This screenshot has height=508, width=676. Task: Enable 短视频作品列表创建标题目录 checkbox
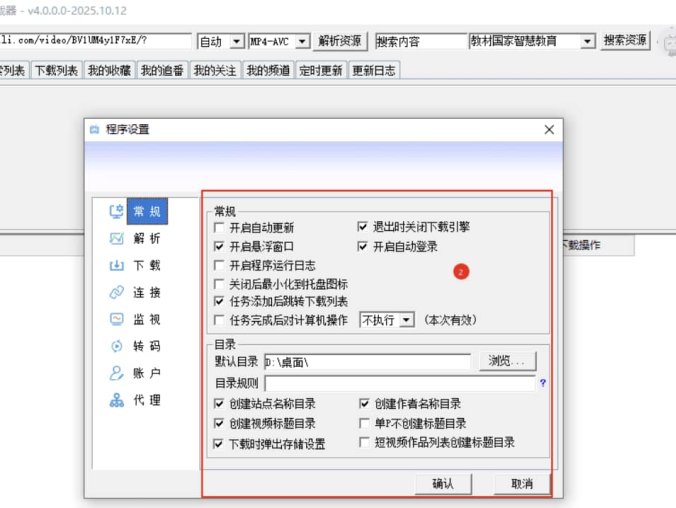[x=364, y=442]
